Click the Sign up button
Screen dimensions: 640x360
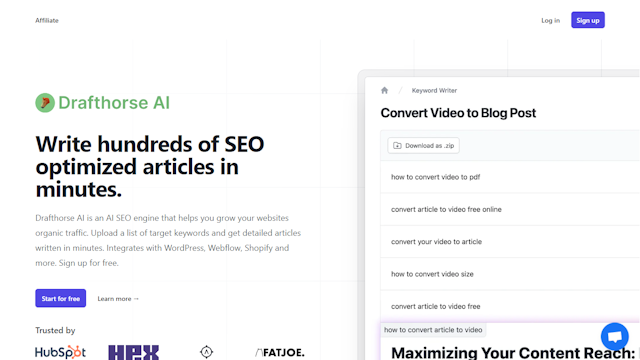[x=588, y=20]
